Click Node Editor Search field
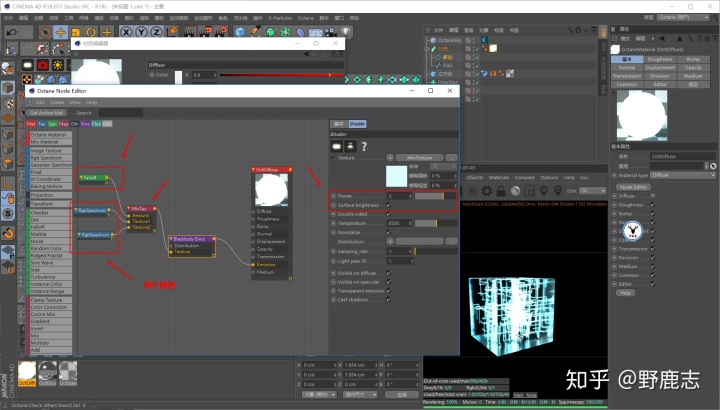 (121, 112)
